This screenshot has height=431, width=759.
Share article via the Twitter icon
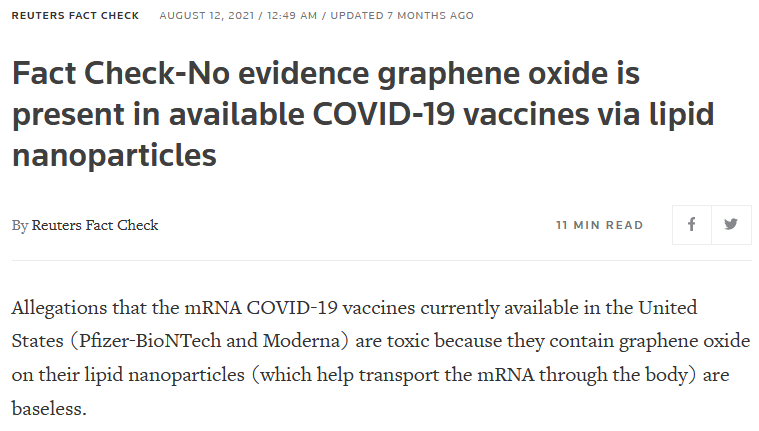pos(731,225)
